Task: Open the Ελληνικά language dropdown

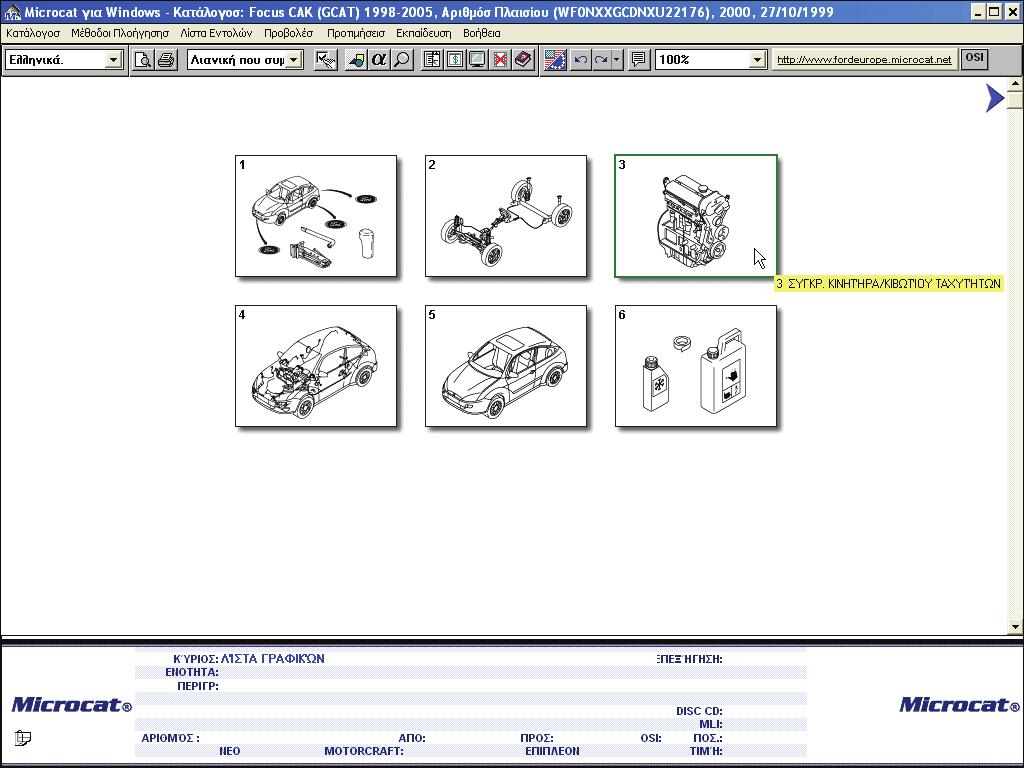Action: point(113,60)
